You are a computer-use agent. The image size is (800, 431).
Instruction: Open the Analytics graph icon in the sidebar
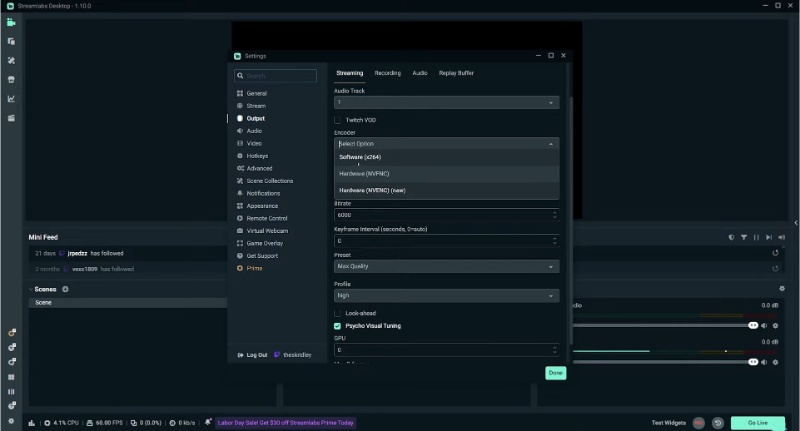(11, 99)
